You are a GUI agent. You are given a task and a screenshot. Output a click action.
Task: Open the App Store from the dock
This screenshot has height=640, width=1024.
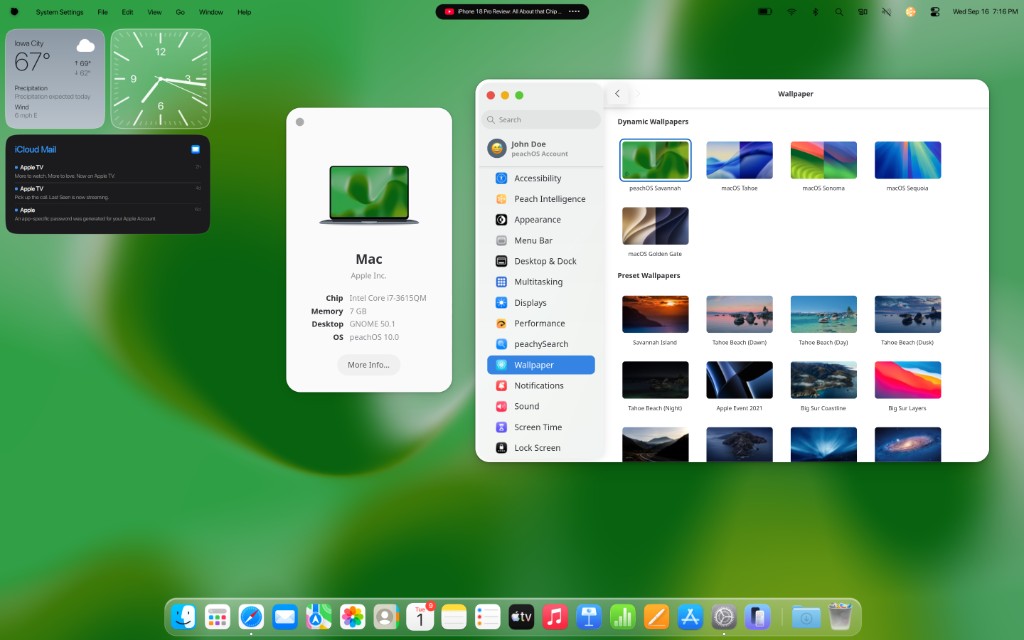[690, 616]
